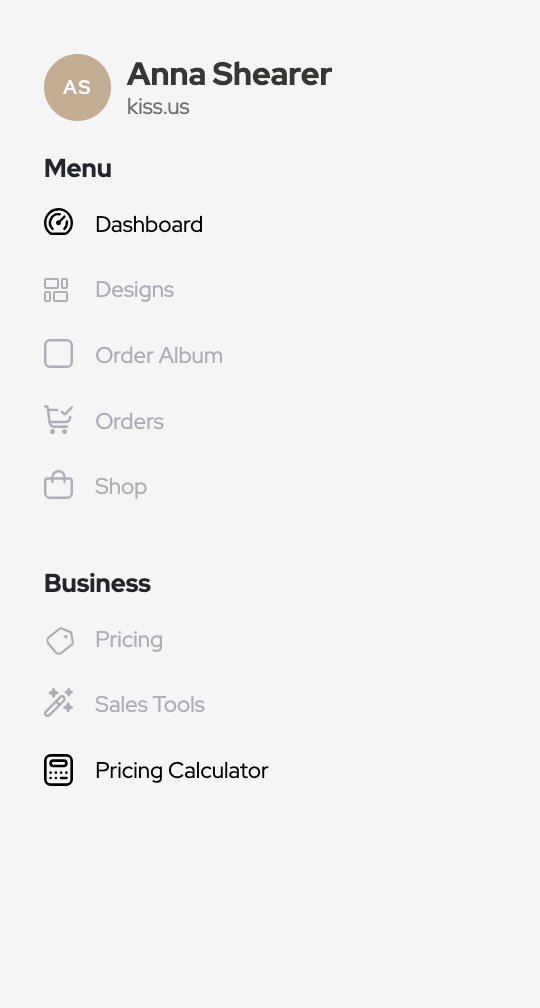The image size is (540, 1008).
Task: Click the Shop bag icon
Action: 58,485
